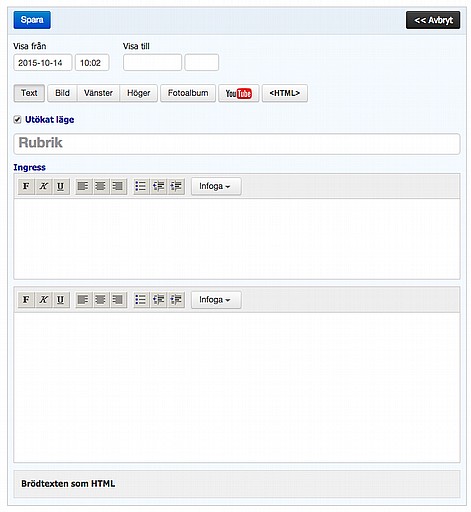
Task: Click the << Avbryt button
Action: pos(433,20)
